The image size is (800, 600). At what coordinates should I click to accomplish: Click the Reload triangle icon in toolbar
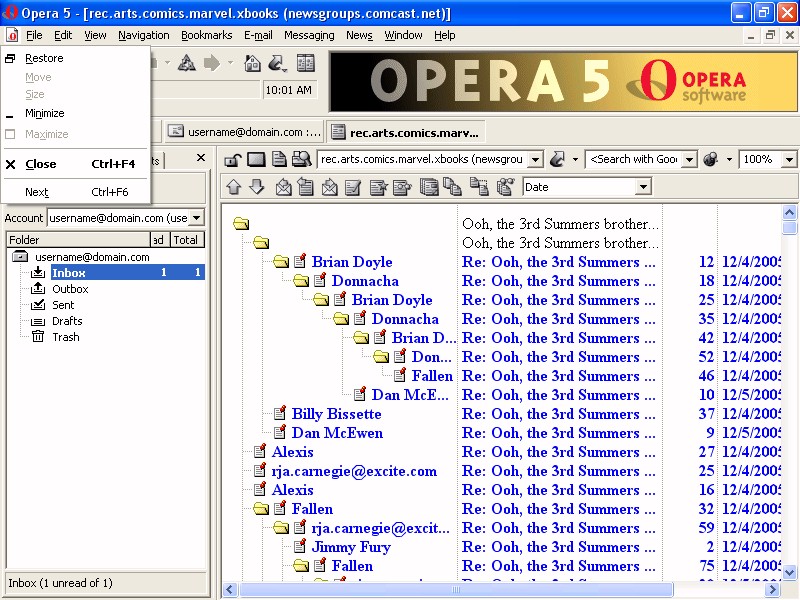(x=186, y=63)
